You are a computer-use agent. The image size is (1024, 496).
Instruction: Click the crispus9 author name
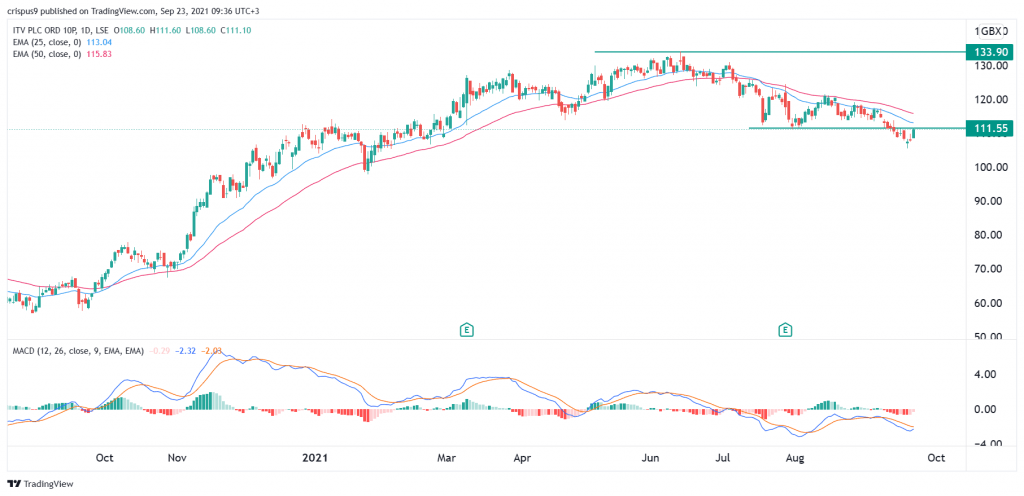[27, 8]
